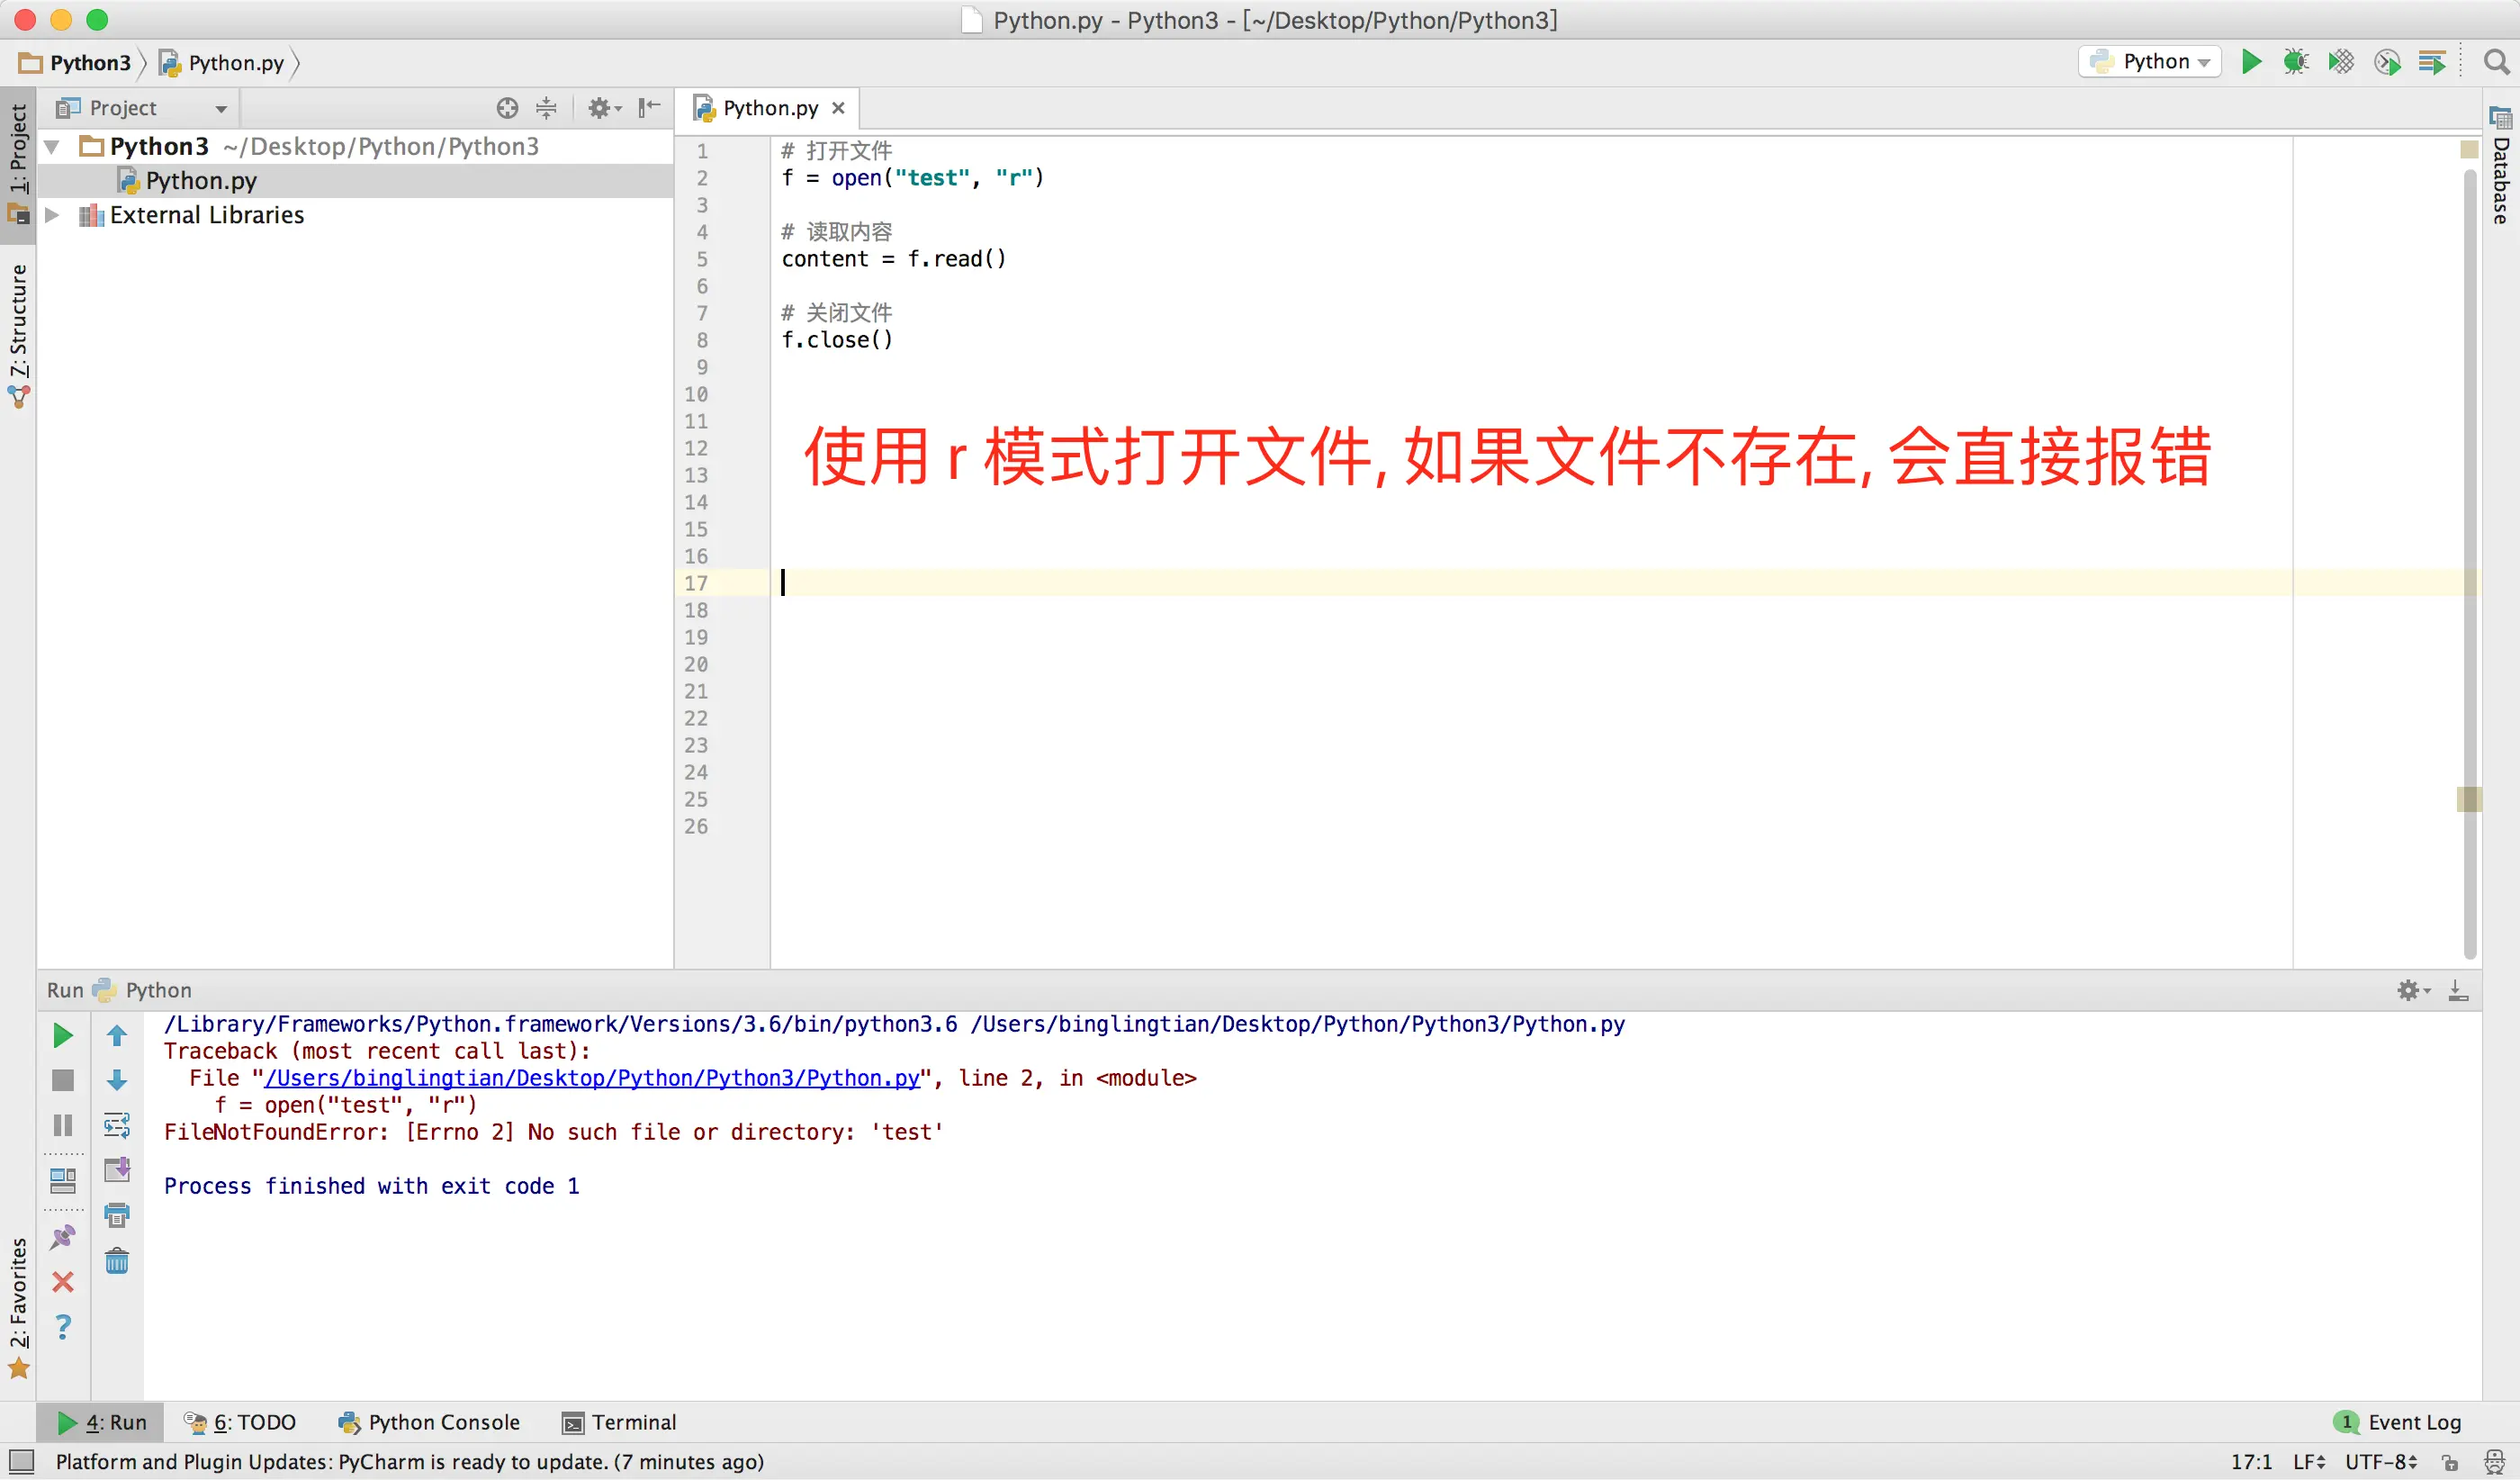Clear console output with trash icon

tap(117, 1261)
